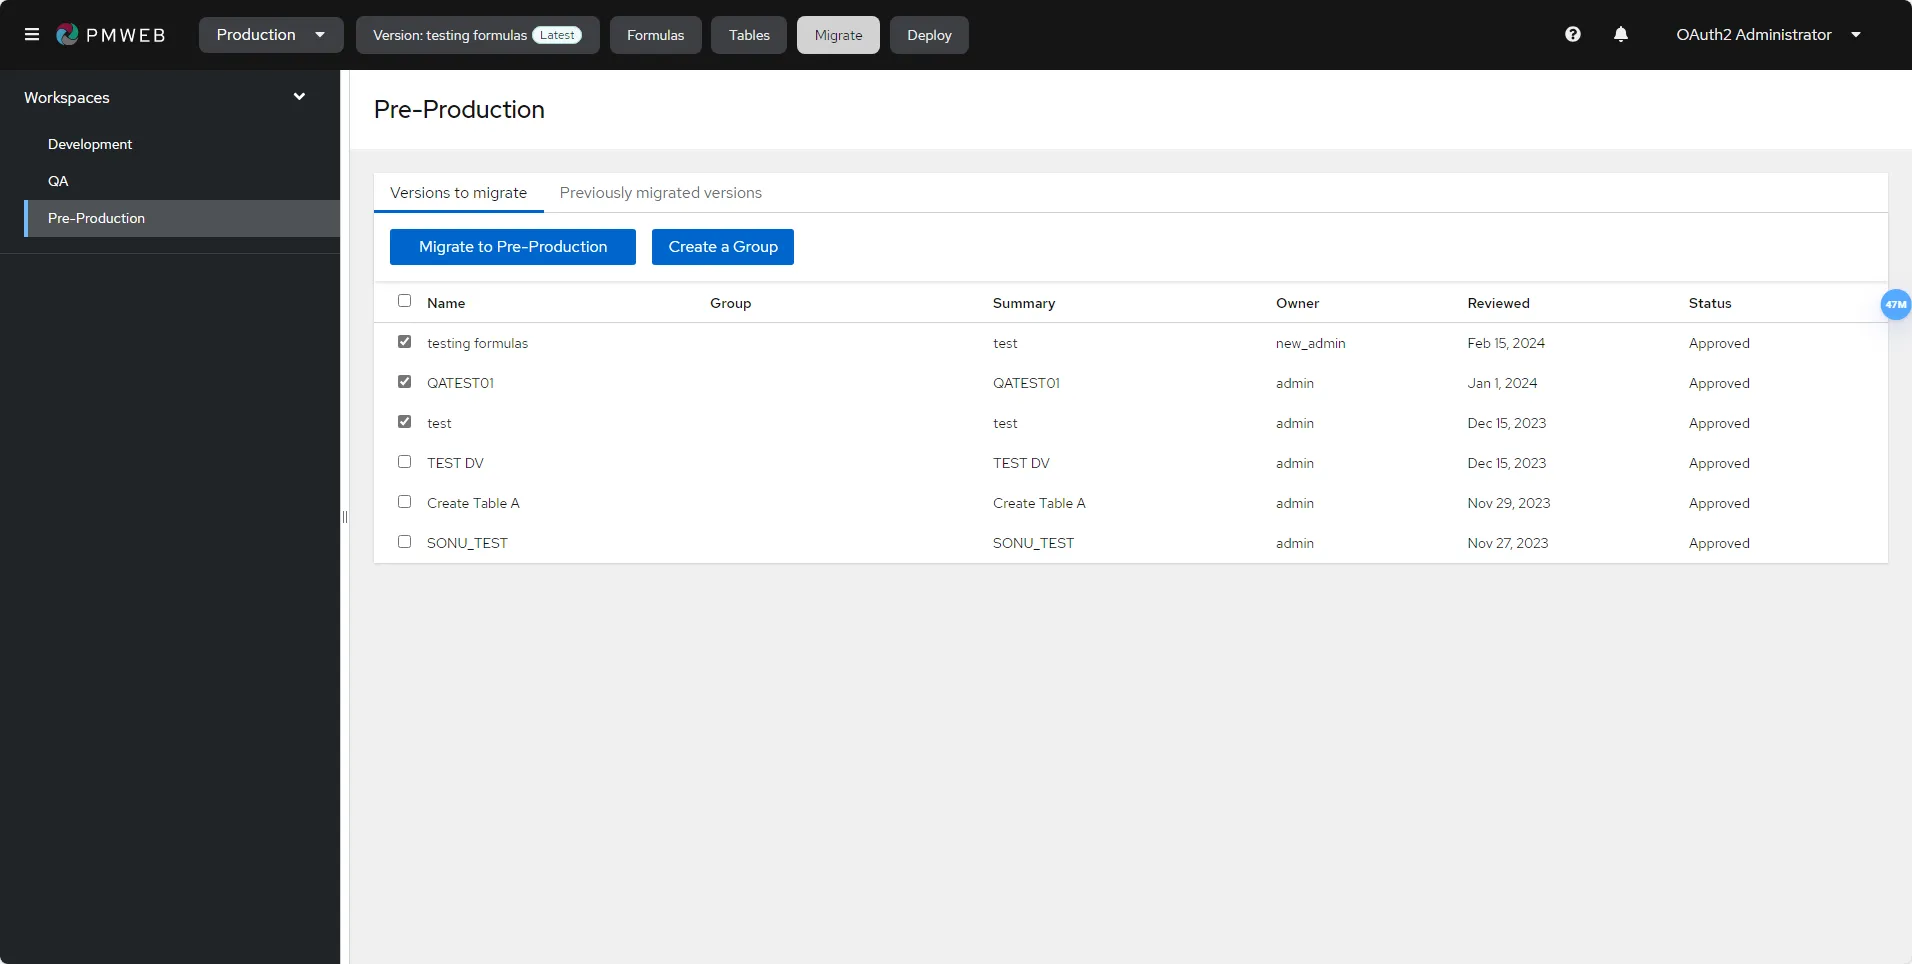This screenshot has height=964, width=1912.
Task: Open the Formulas section
Action: [x=655, y=34]
